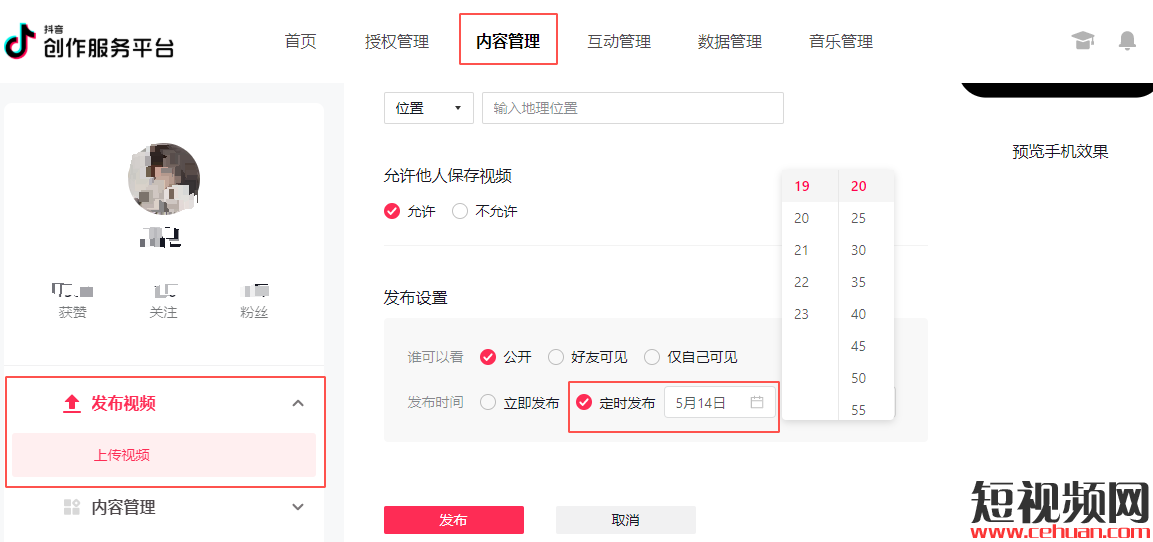1153x542 pixels.
Task: Click the 输入地理位置 input field
Action: coord(632,108)
